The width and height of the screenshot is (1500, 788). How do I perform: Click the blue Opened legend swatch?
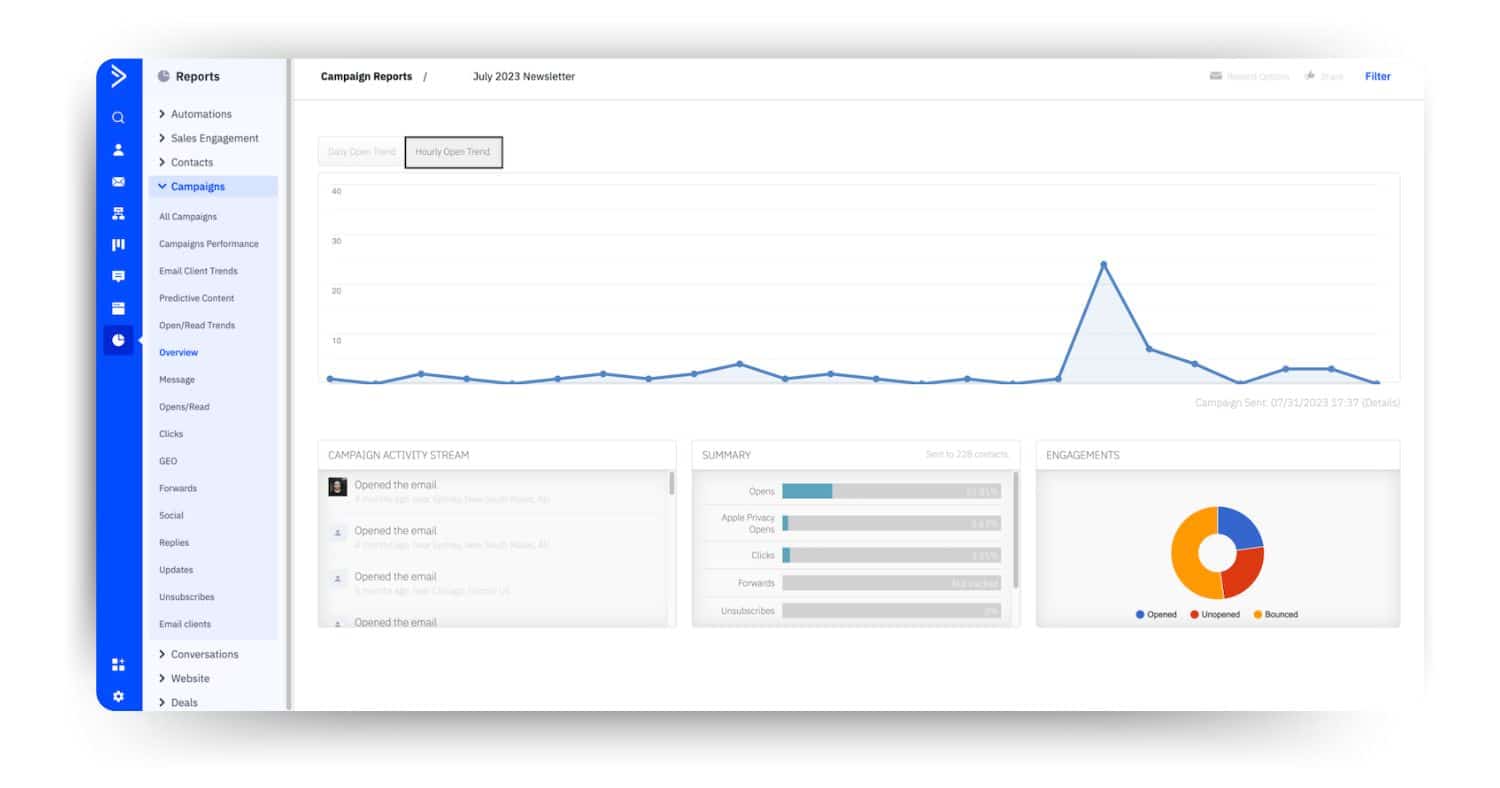[1140, 614]
